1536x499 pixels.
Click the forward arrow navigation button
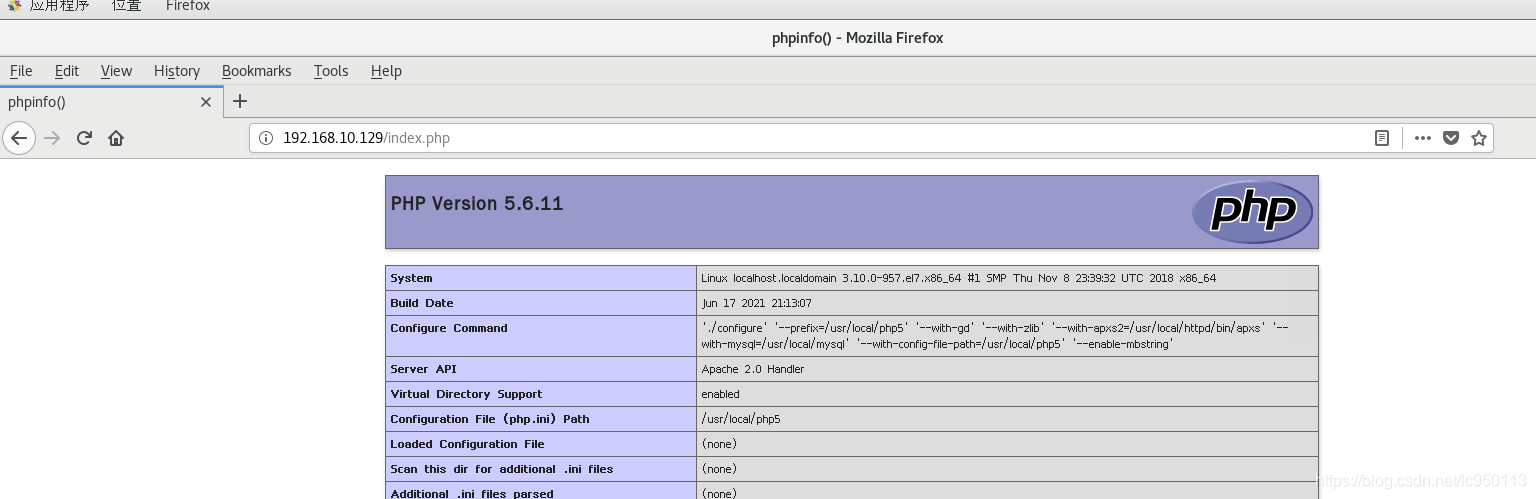point(53,138)
